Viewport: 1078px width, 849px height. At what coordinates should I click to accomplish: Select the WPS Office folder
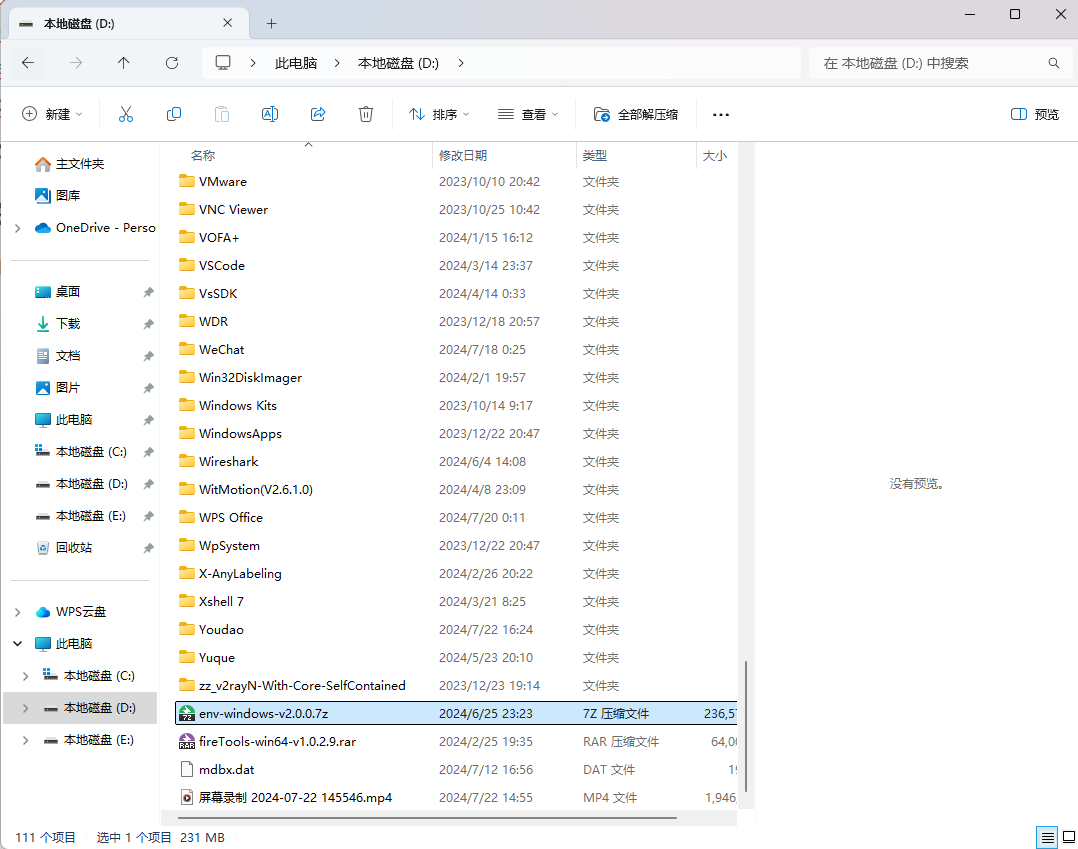(230, 518)
